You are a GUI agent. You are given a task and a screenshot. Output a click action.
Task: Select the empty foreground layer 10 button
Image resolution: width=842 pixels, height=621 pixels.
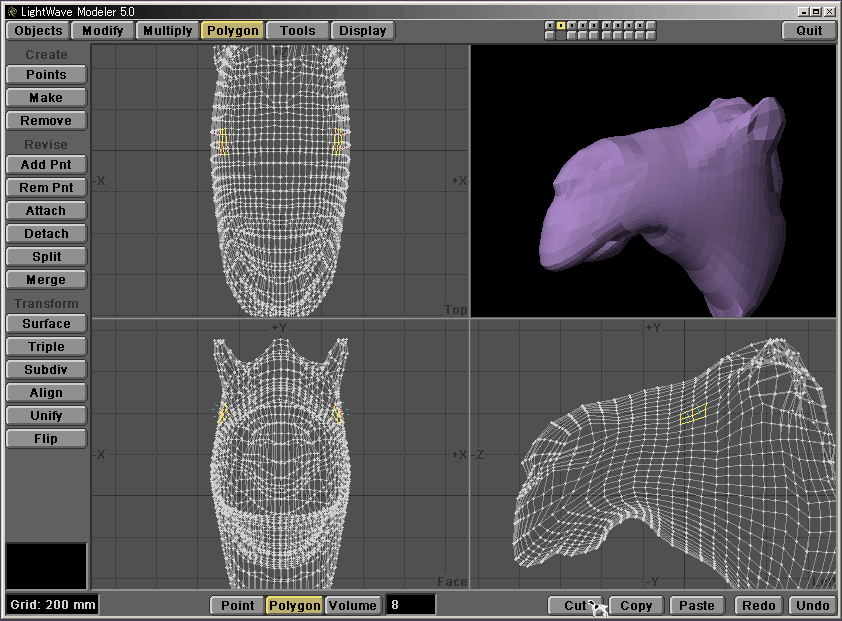point(649,25)
